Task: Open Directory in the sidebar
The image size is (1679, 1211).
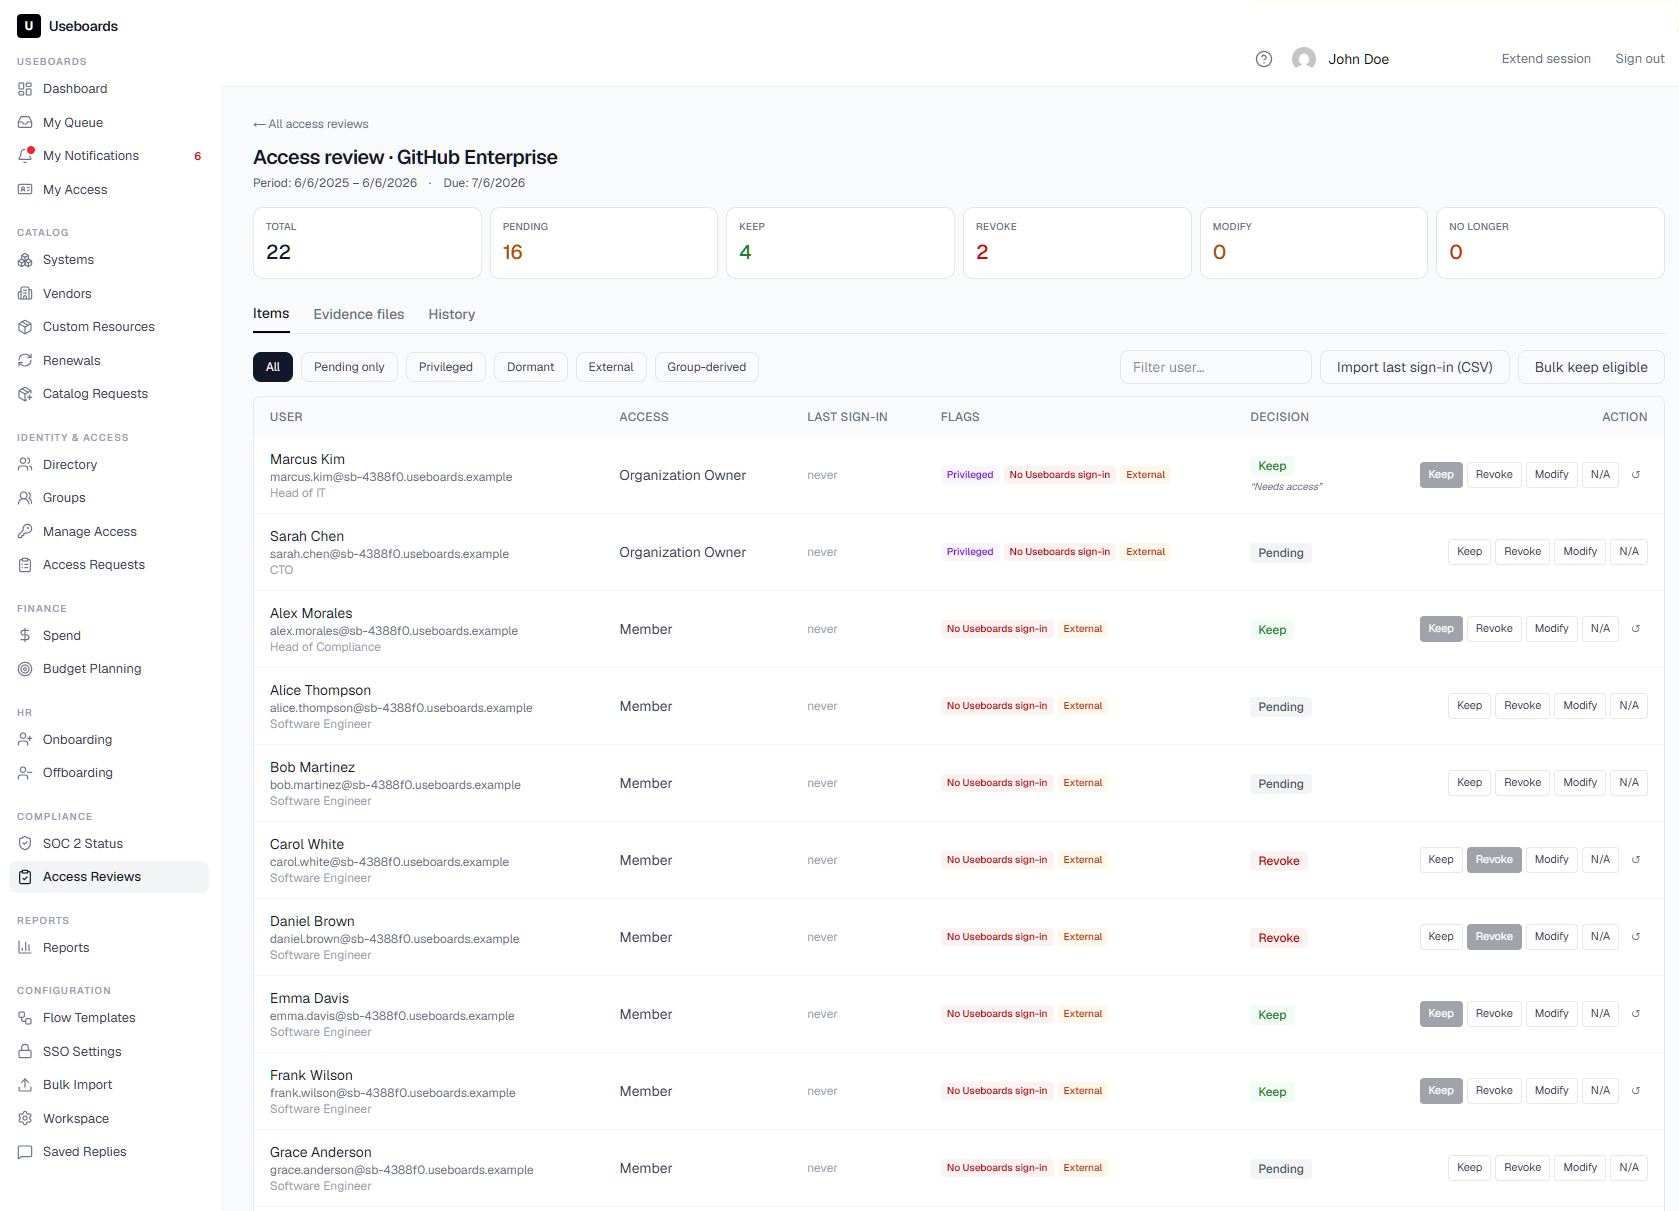Action: click(109, 465)
